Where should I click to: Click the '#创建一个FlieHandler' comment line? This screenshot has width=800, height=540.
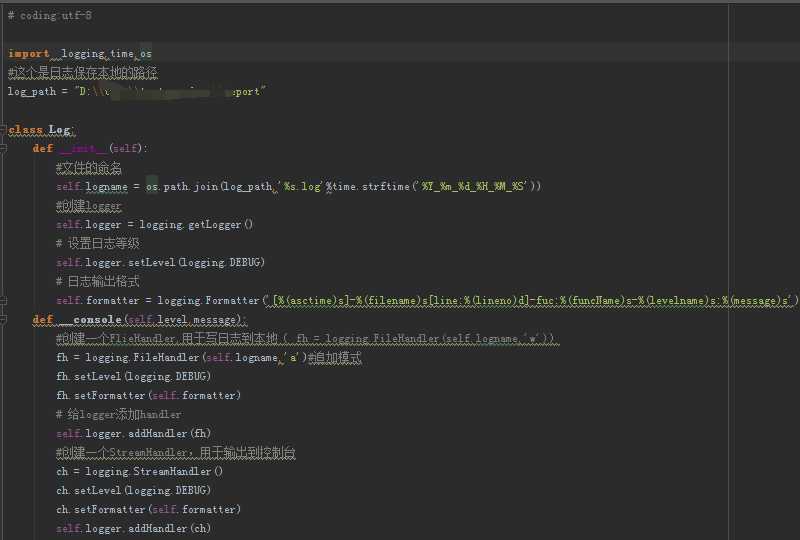click(307, 338)
